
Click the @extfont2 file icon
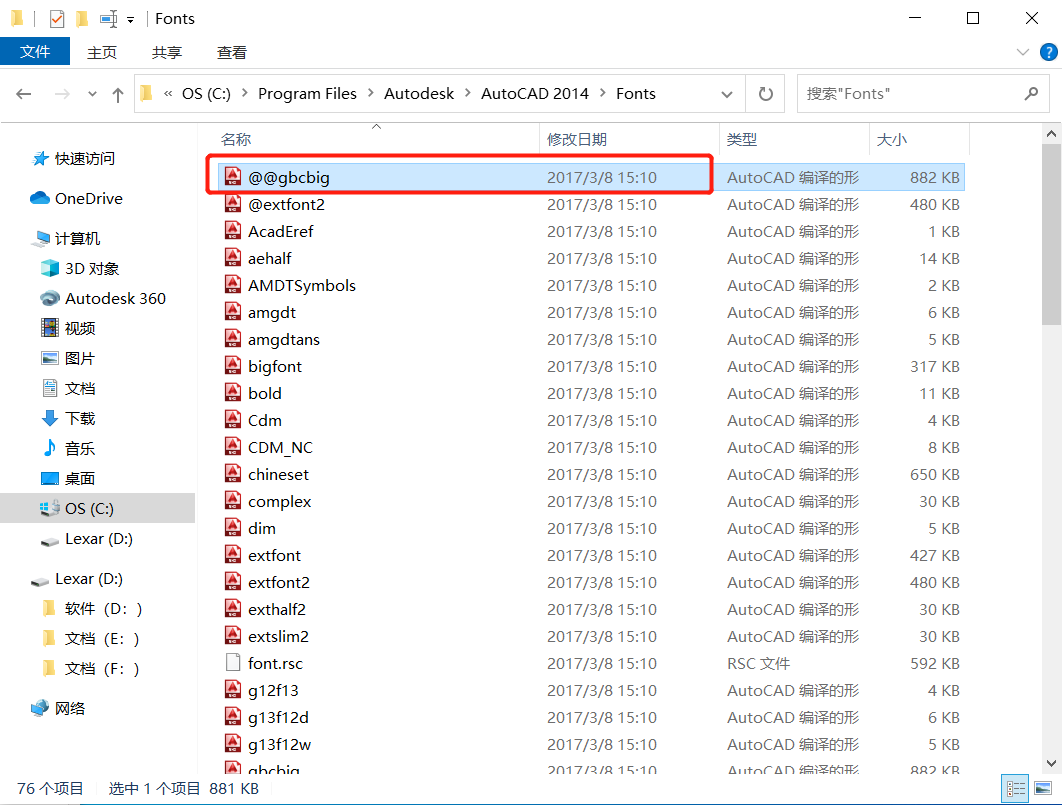click(x=233, y=204)
